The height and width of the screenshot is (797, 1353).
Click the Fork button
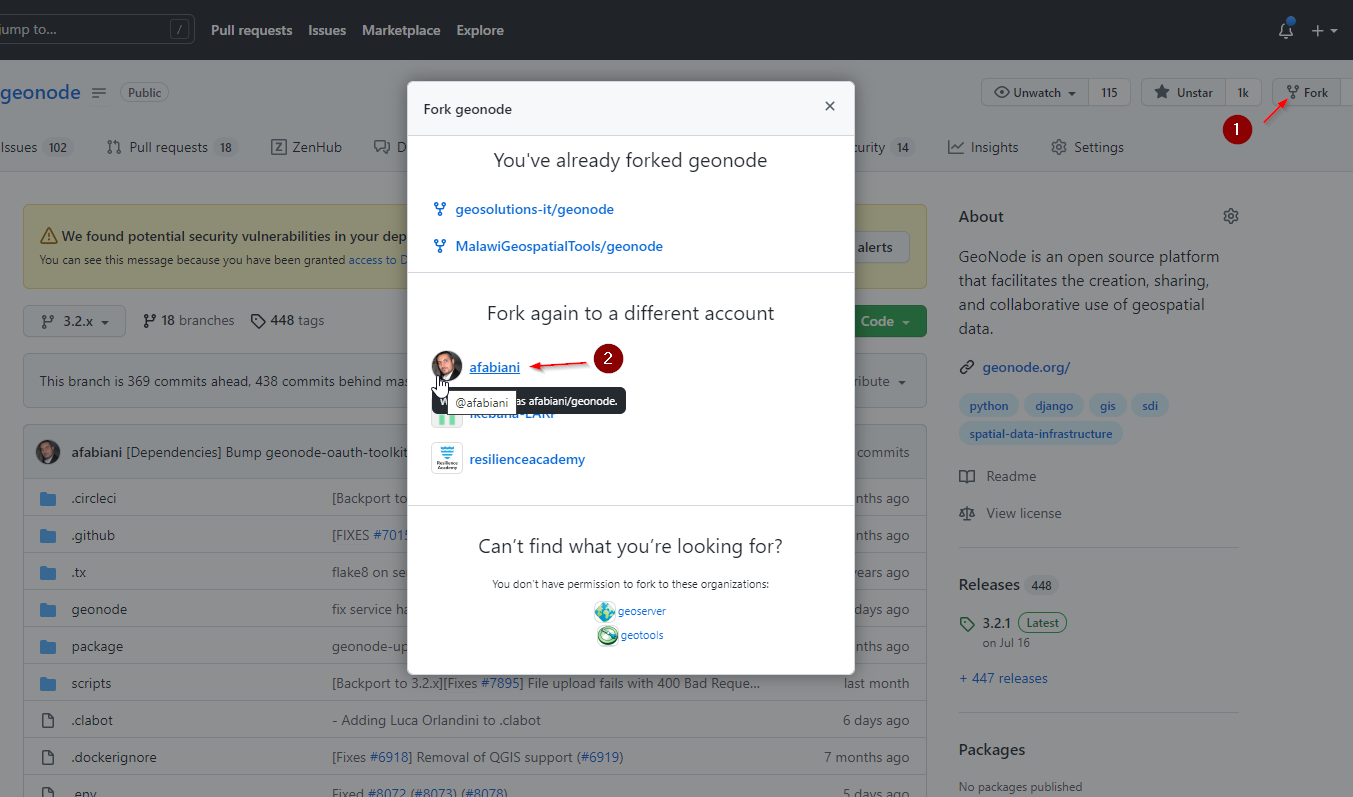tap(1307, 92)
